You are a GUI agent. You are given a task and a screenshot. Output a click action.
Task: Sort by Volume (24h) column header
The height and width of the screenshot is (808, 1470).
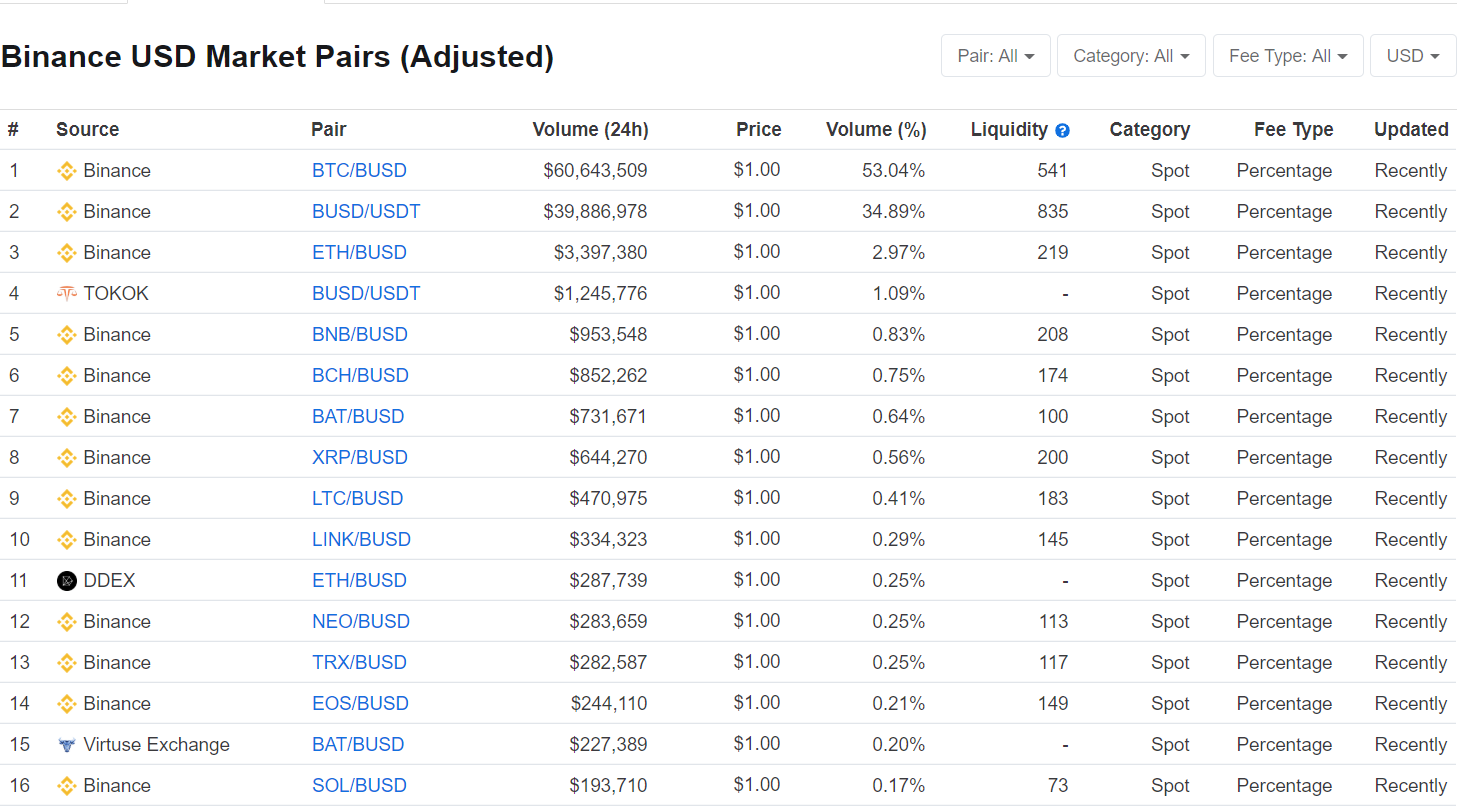pyautogui.click(x=590, y=130)
